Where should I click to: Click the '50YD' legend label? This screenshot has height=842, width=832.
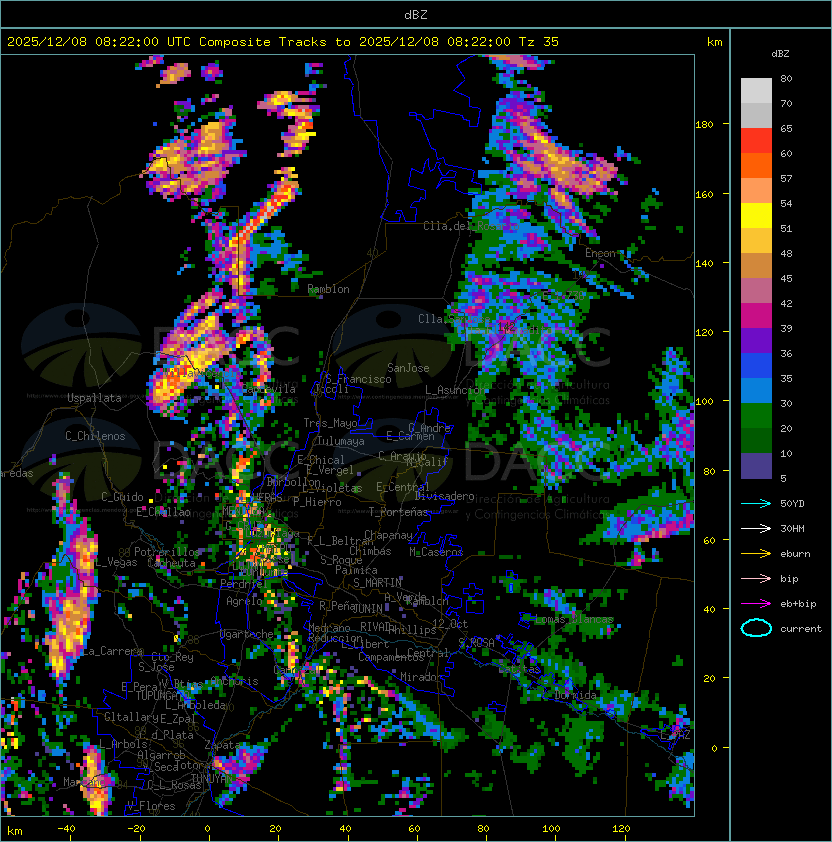pyautogui.click(x=792, y=504)
